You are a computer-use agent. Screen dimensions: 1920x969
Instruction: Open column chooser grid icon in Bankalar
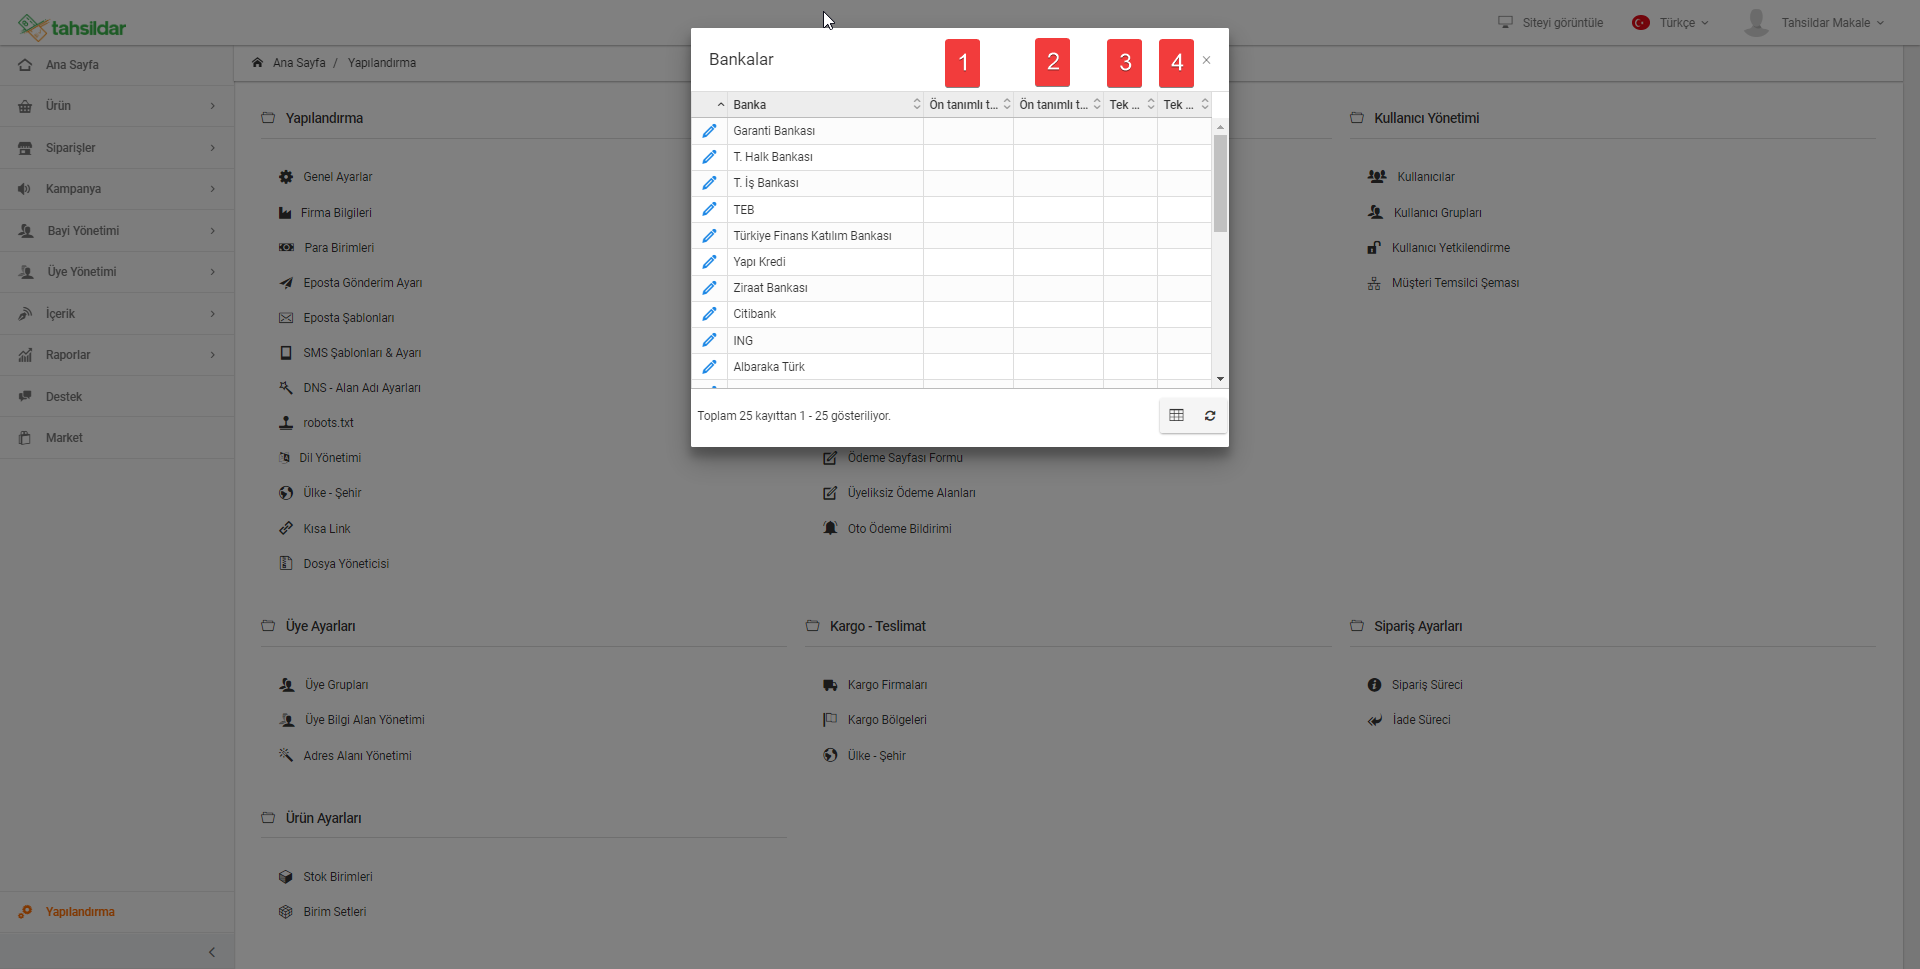tap(1177, 415)
